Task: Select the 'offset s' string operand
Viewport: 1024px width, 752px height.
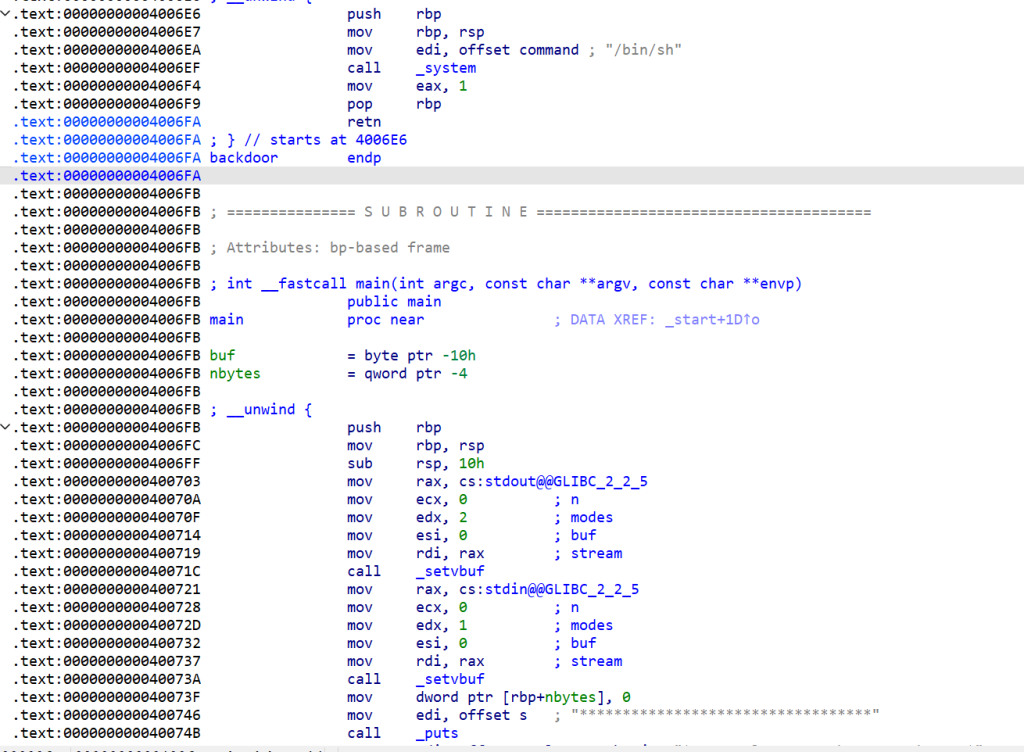Action: 495,715
